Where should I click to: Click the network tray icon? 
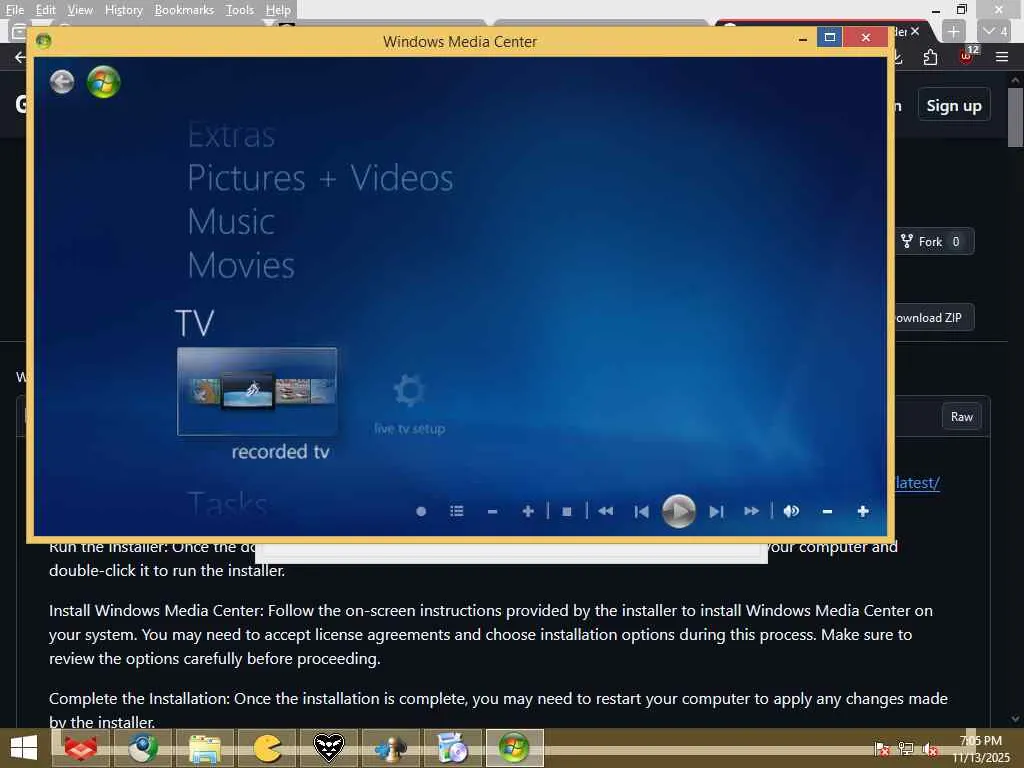click(906, 748)
